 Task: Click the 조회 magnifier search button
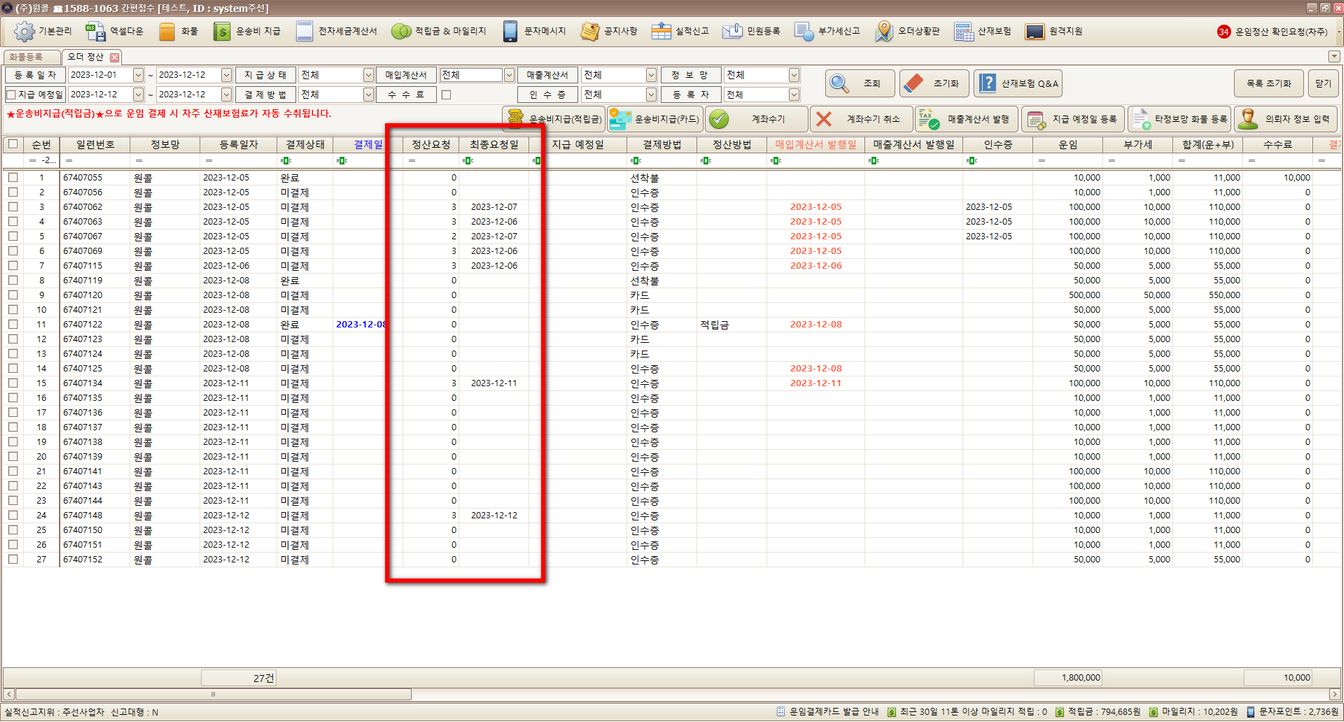click(858, 84)
